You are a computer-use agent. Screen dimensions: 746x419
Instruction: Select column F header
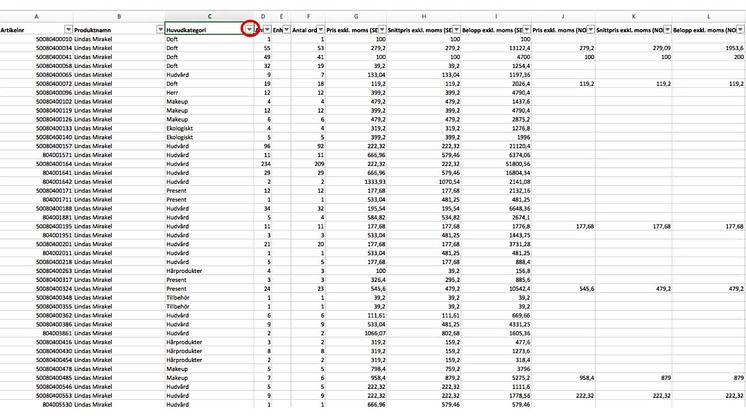308,17
